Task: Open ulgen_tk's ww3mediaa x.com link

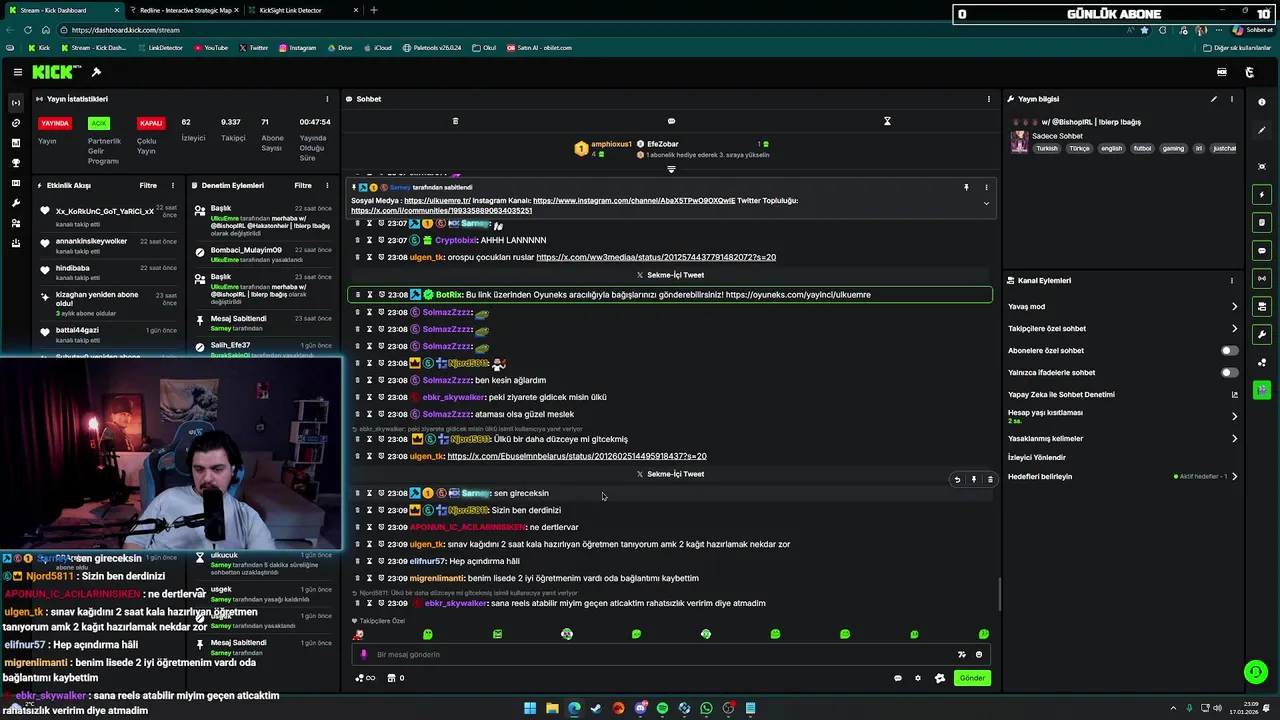Action: [x=656, y=258]
